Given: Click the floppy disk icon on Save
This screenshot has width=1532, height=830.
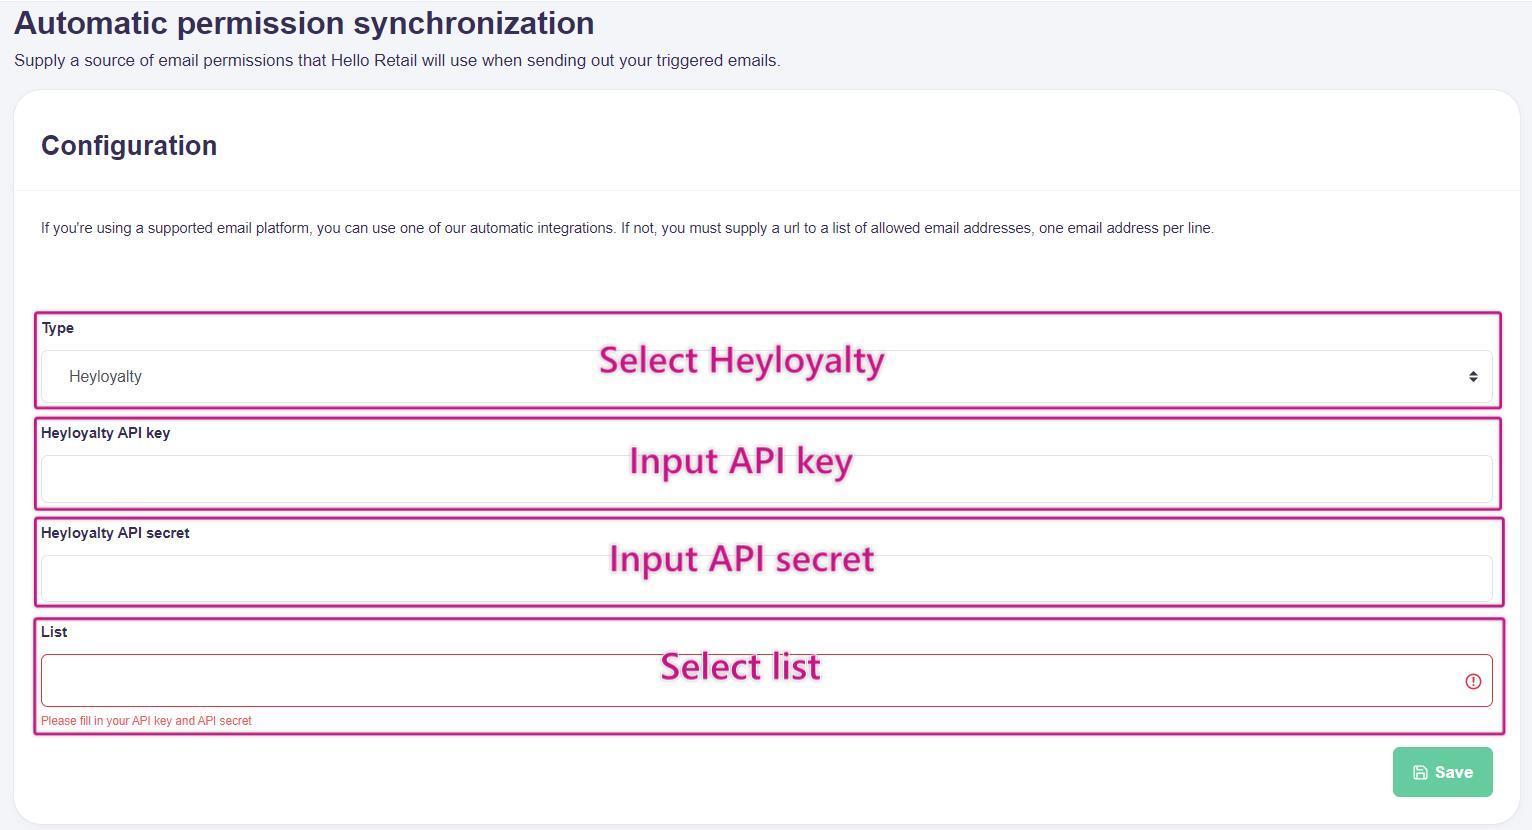Looking at the screenshot, I should (x=1419, y=772).
